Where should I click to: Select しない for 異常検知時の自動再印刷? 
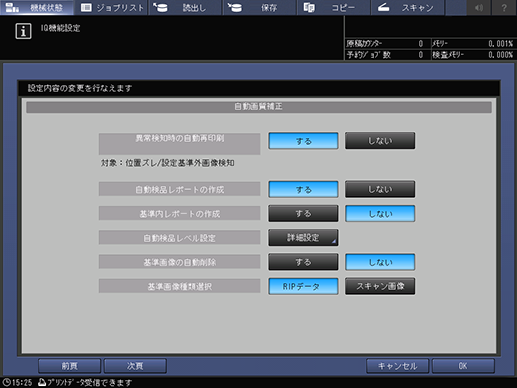point(380,141)
